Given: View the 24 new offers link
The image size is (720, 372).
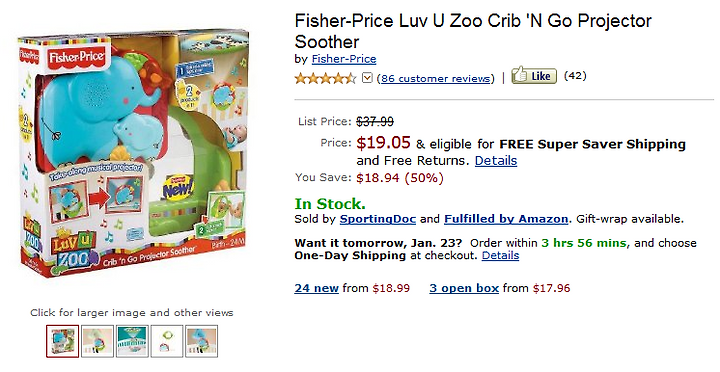Looking at the screenshot, I should [x=316, y=288].
